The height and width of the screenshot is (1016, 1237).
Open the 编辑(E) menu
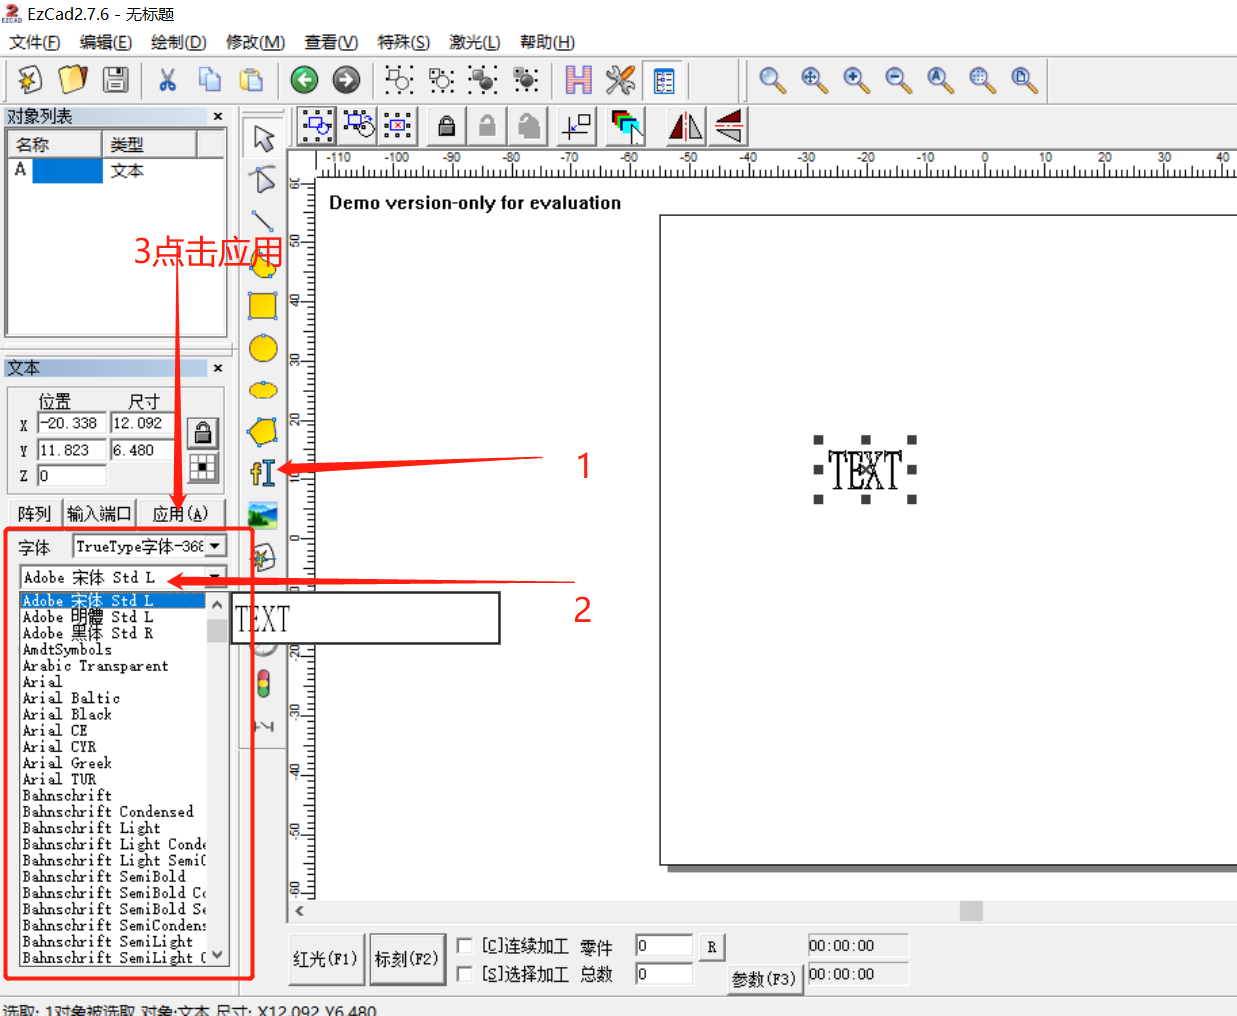pyautogui.click(x=106, y=42)
